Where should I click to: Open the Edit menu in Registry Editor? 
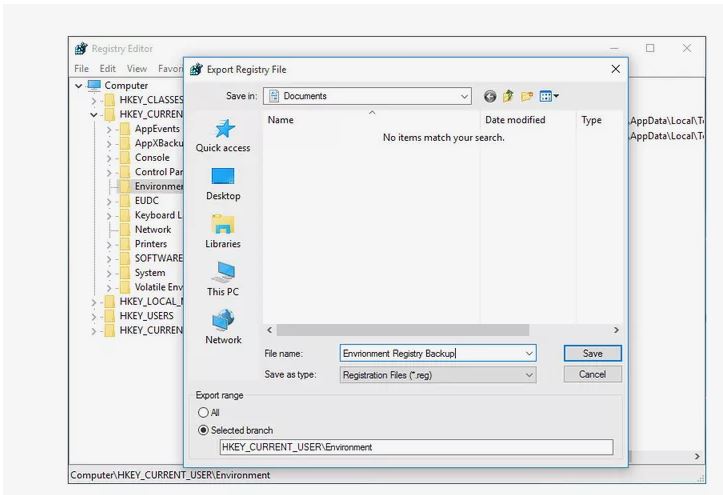tap(108, 69)
